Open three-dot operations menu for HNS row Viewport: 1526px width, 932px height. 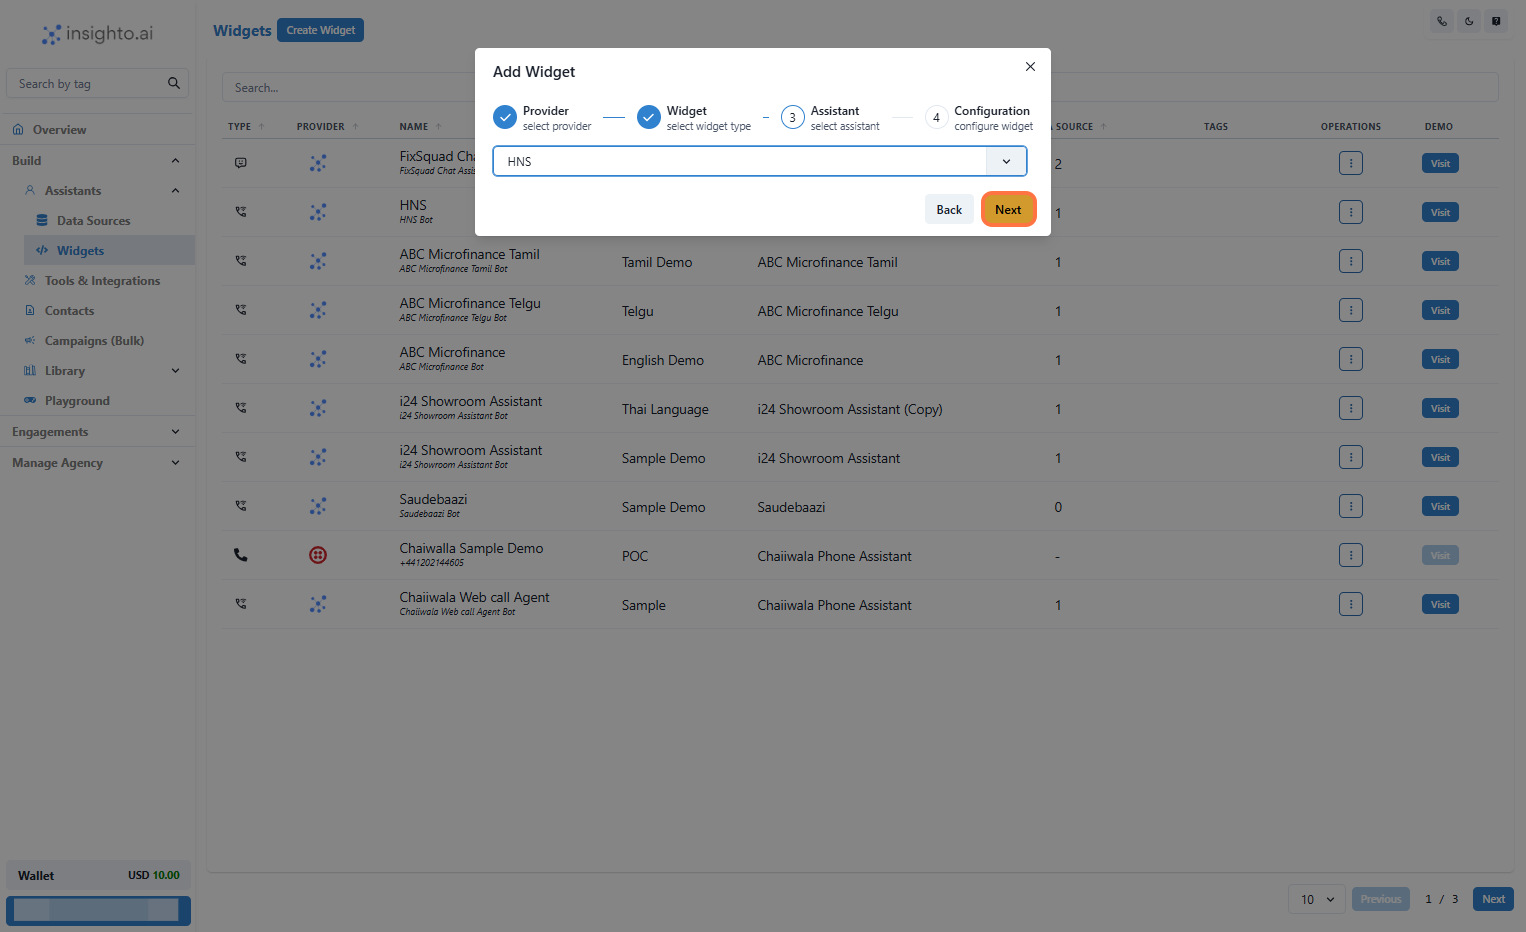tap(1351, 212)
